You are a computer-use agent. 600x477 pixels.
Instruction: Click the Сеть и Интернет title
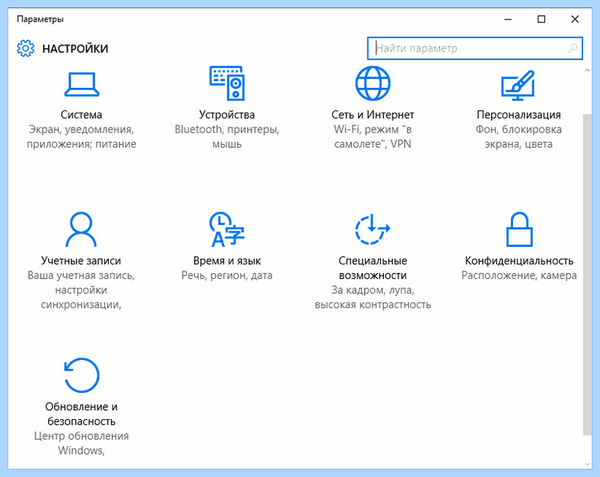373,115
